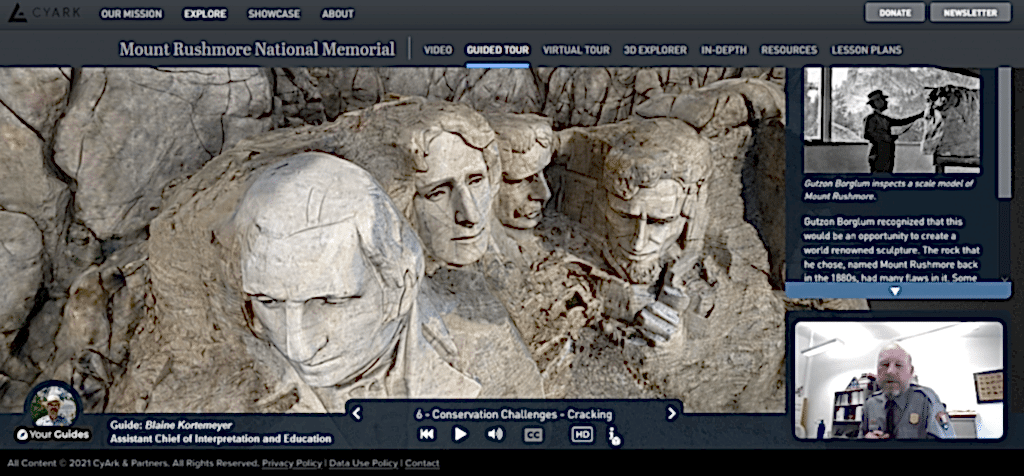Image resolution: width=1024 pixels, height=476 pixels.
Task: Open the Showcase menu
Action: click(x=274, y=14)
